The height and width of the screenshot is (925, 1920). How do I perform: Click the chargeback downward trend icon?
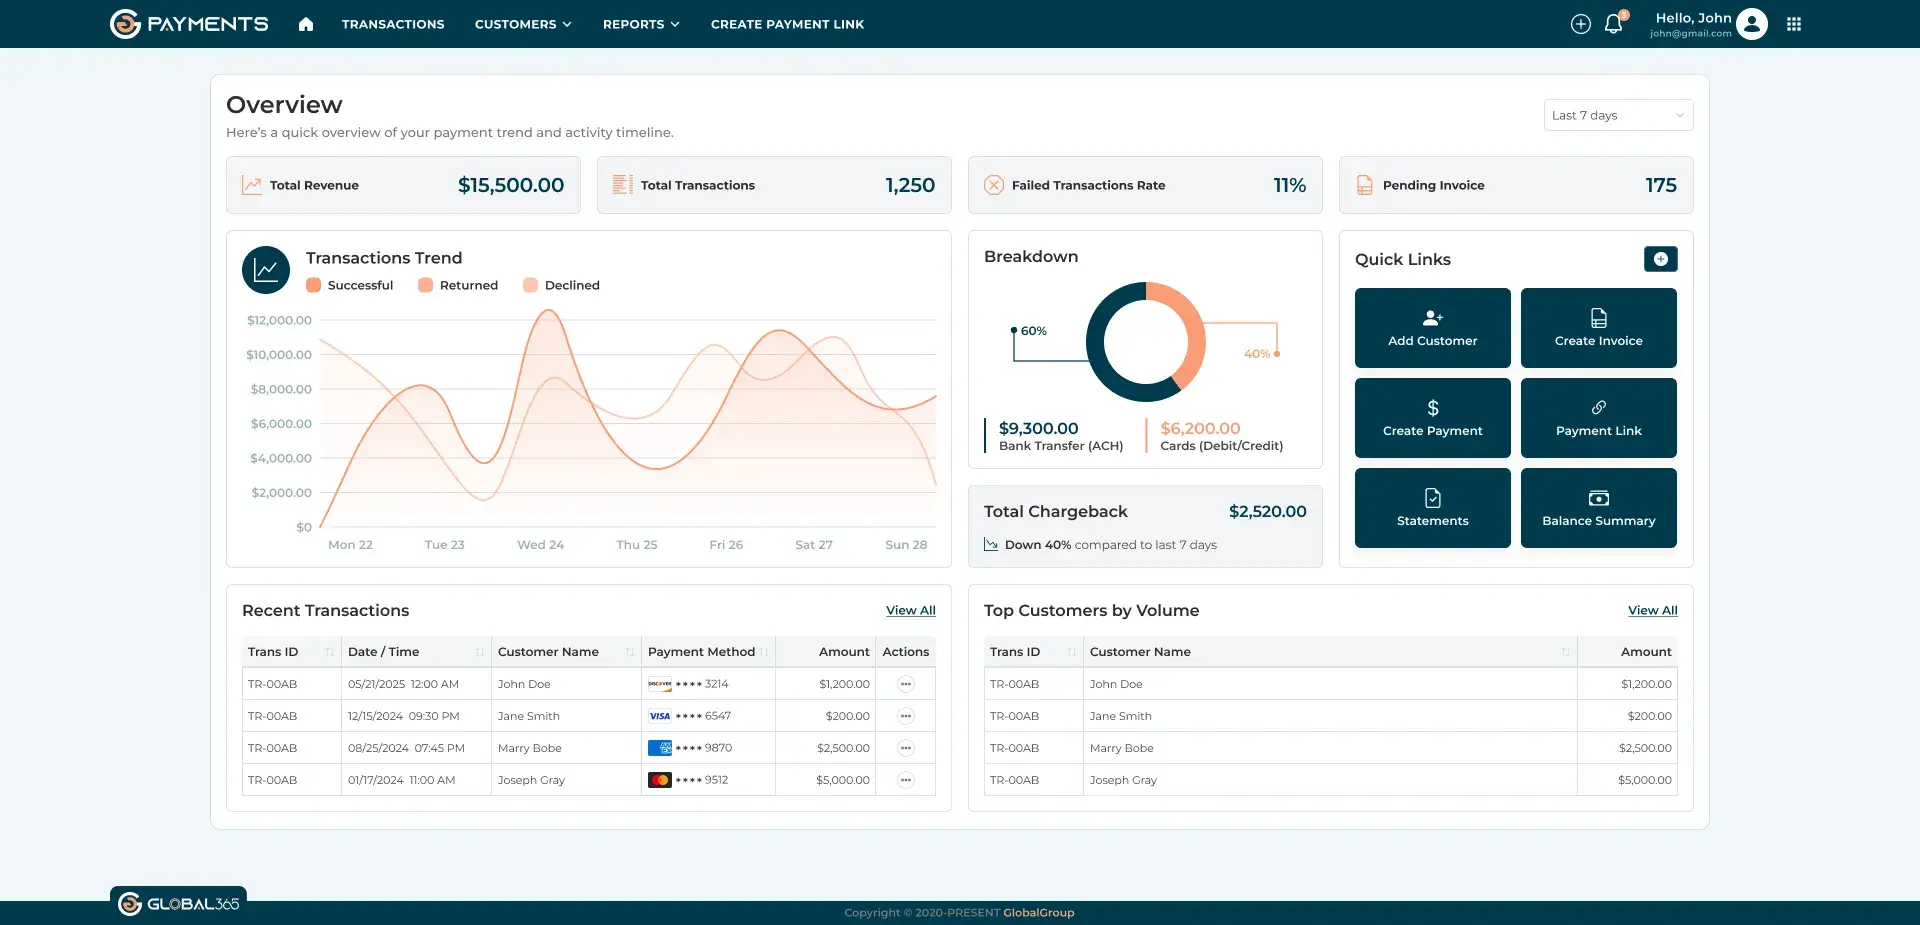click(991, 545)
